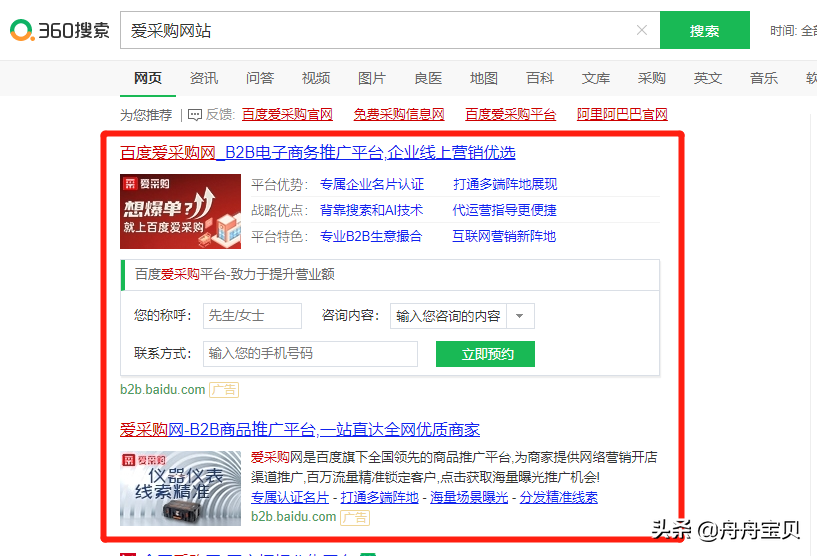Click the 先生/女士 name input field
Image resolution: width=817 pixels, height=556 pixels.
pos(252,316)
